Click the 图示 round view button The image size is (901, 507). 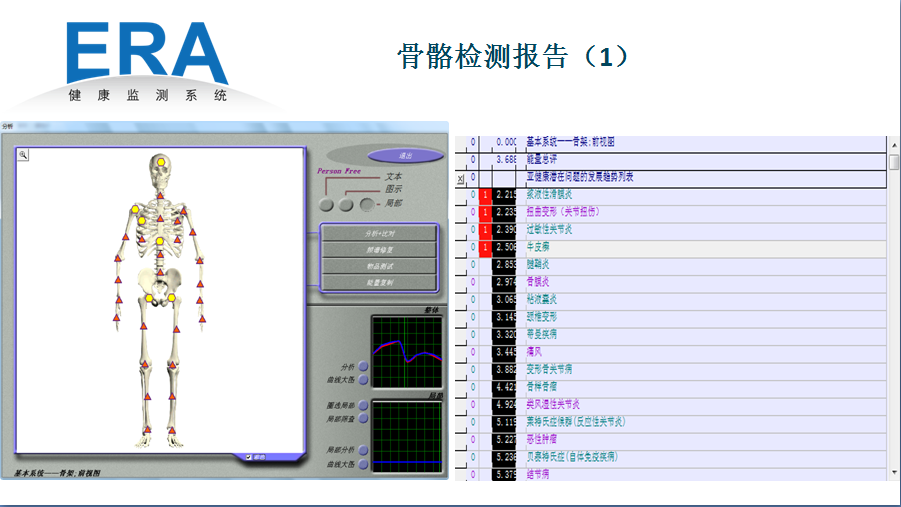[x=346, y=205]
